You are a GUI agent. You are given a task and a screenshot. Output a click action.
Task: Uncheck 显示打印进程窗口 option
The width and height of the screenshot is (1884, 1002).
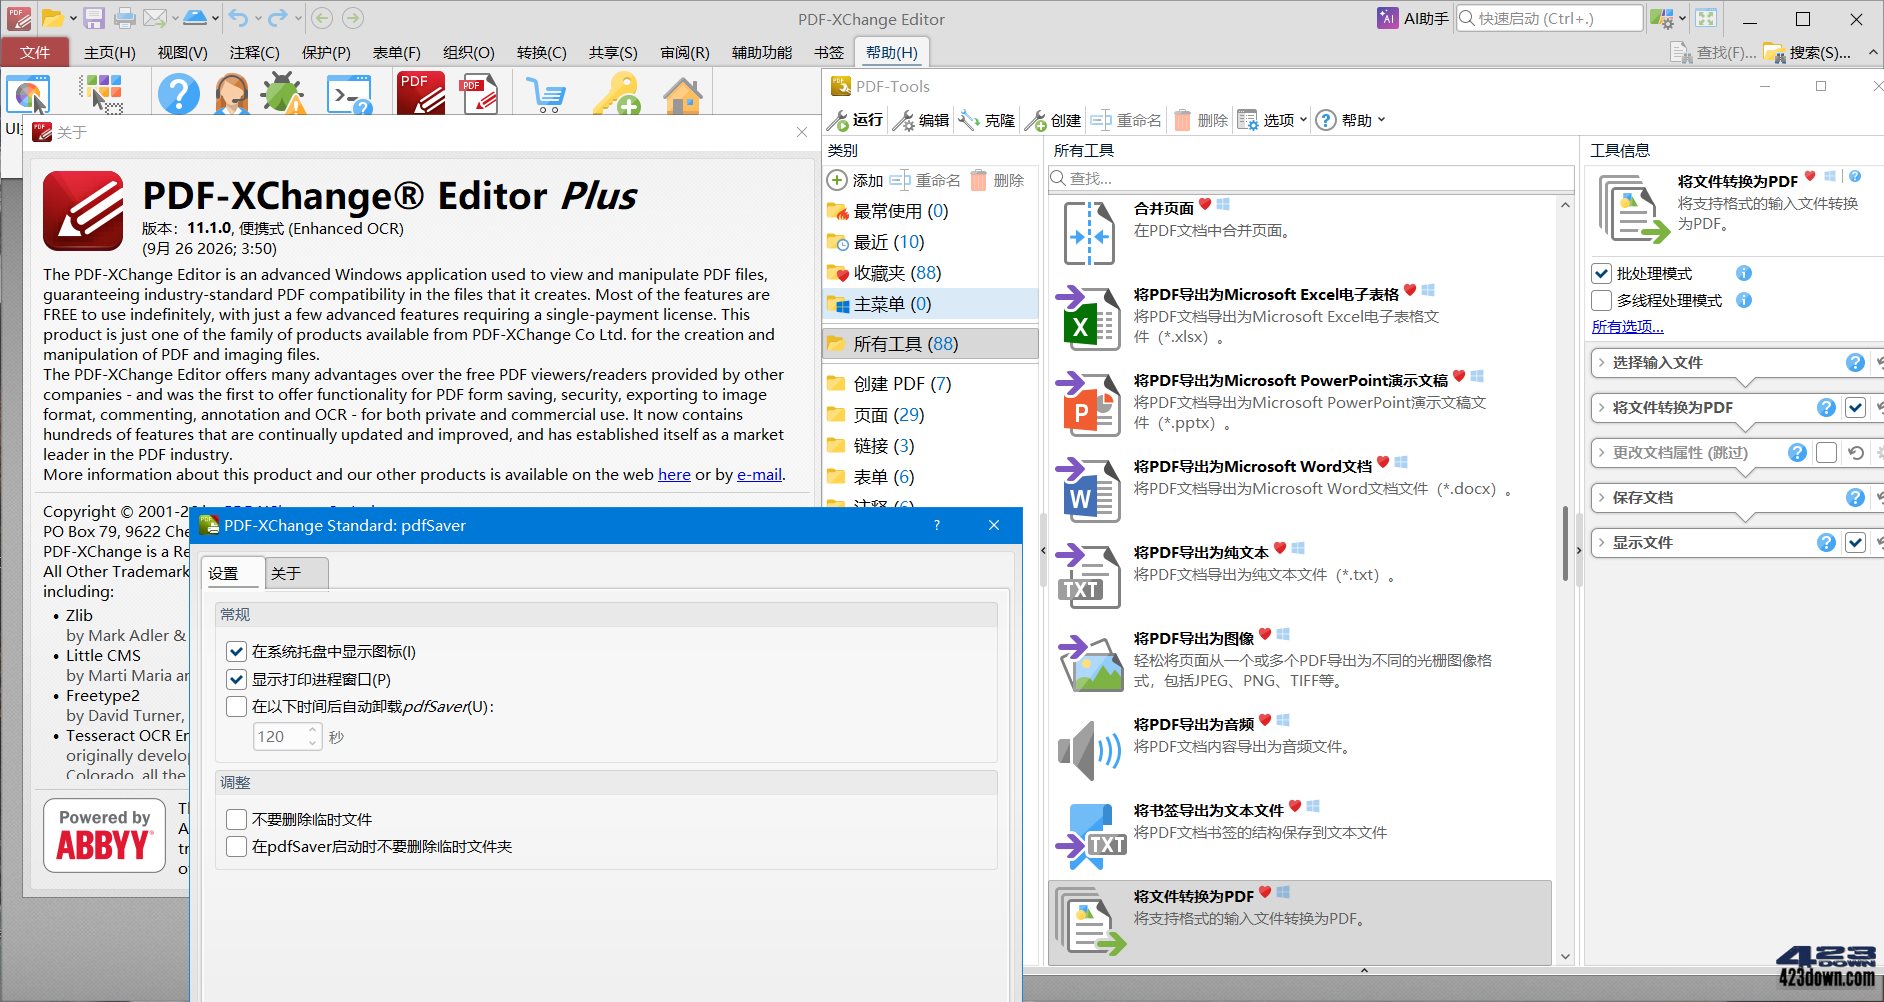(237, 679)
